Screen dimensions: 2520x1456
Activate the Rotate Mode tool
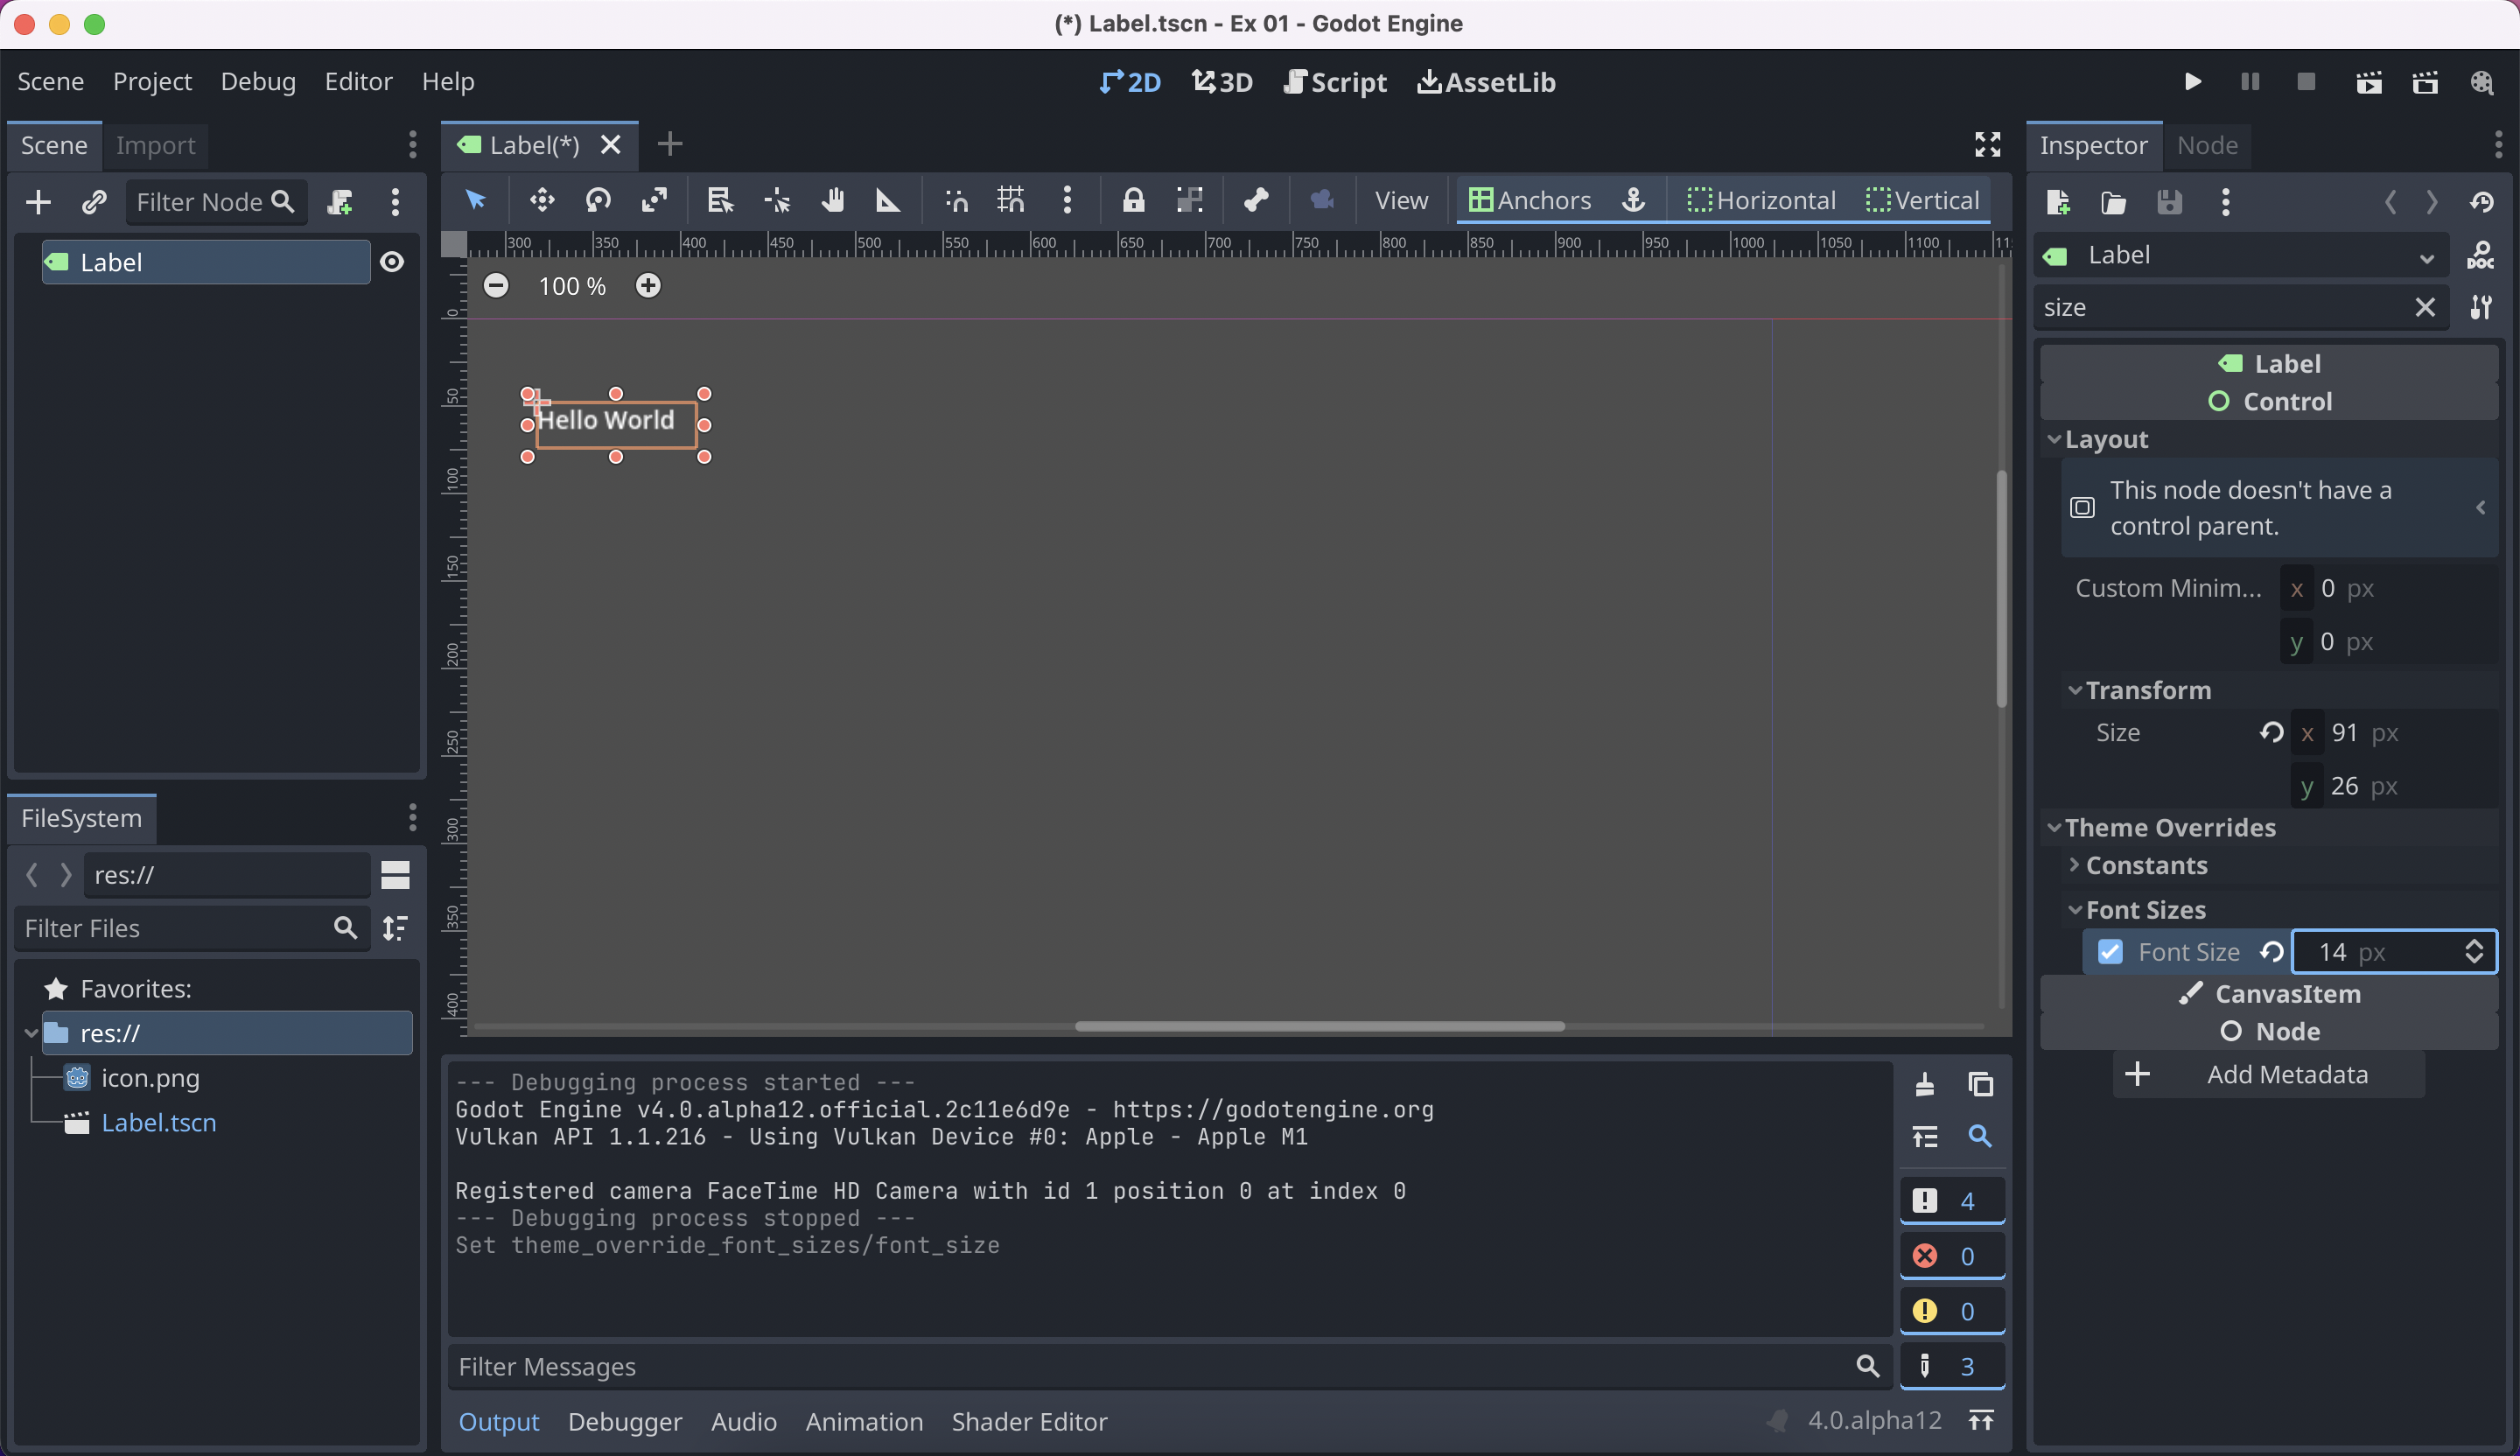coord(598,200)
